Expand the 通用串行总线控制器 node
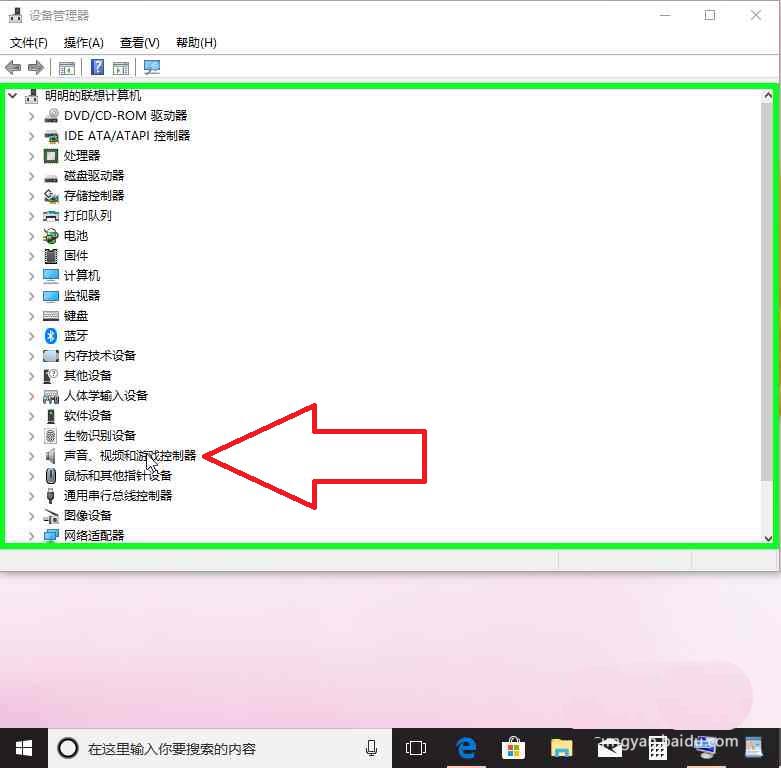Viewport: 781px width, 768px height. pyautogui.click(x=31, y=496)
